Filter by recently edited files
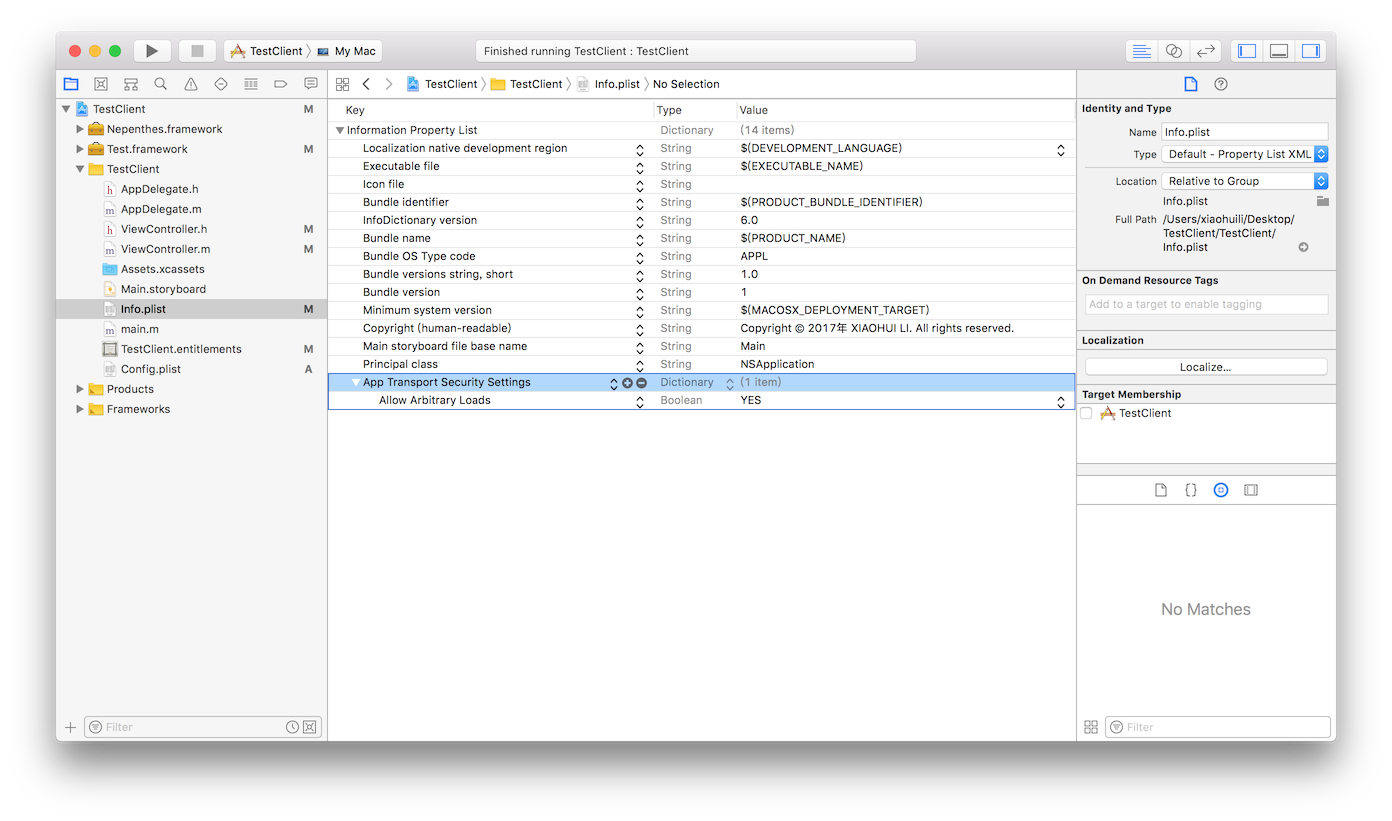This screenshot has height=821, width=1392. click(x=292, y=727)
